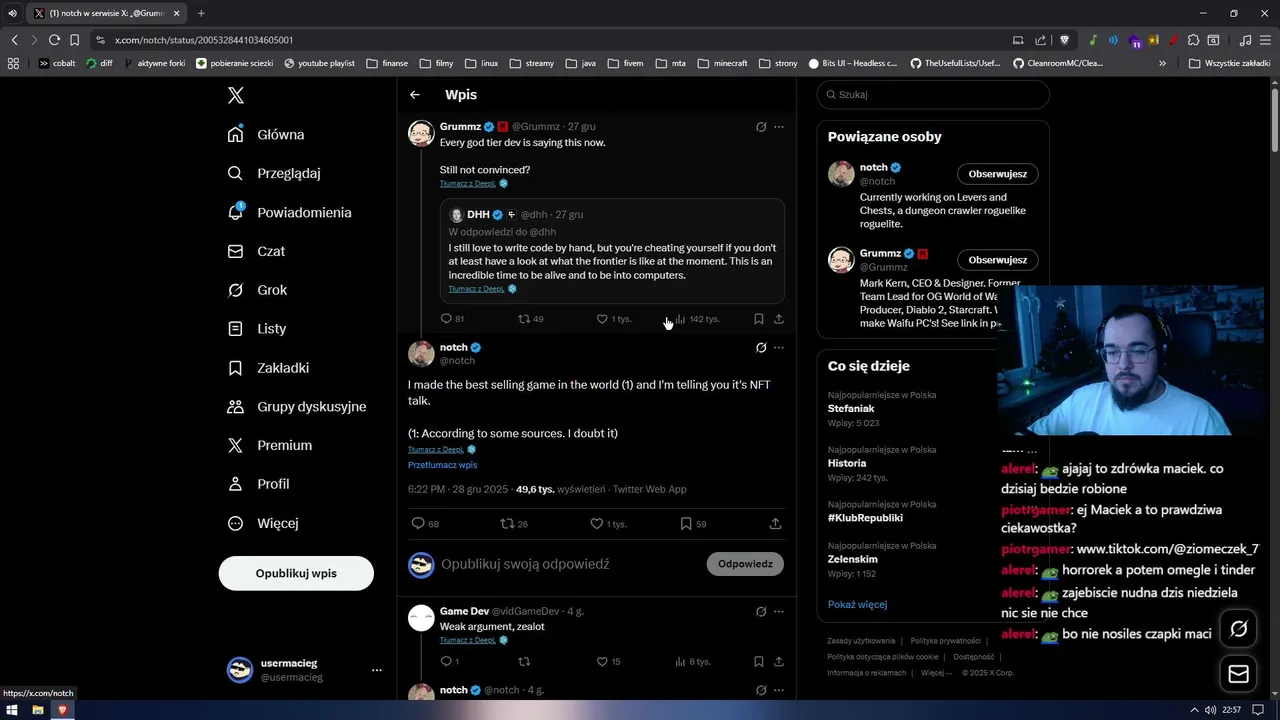Open Powiadomienia notifications
This screenshot has width=1280, height=720.
pos(290,212)
